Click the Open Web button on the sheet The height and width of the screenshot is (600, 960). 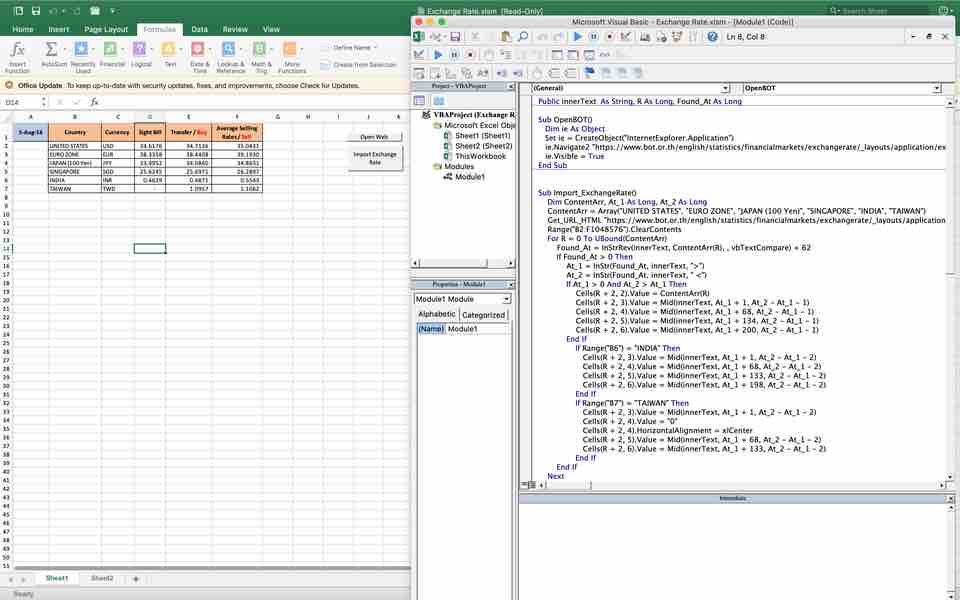point(374,137)
